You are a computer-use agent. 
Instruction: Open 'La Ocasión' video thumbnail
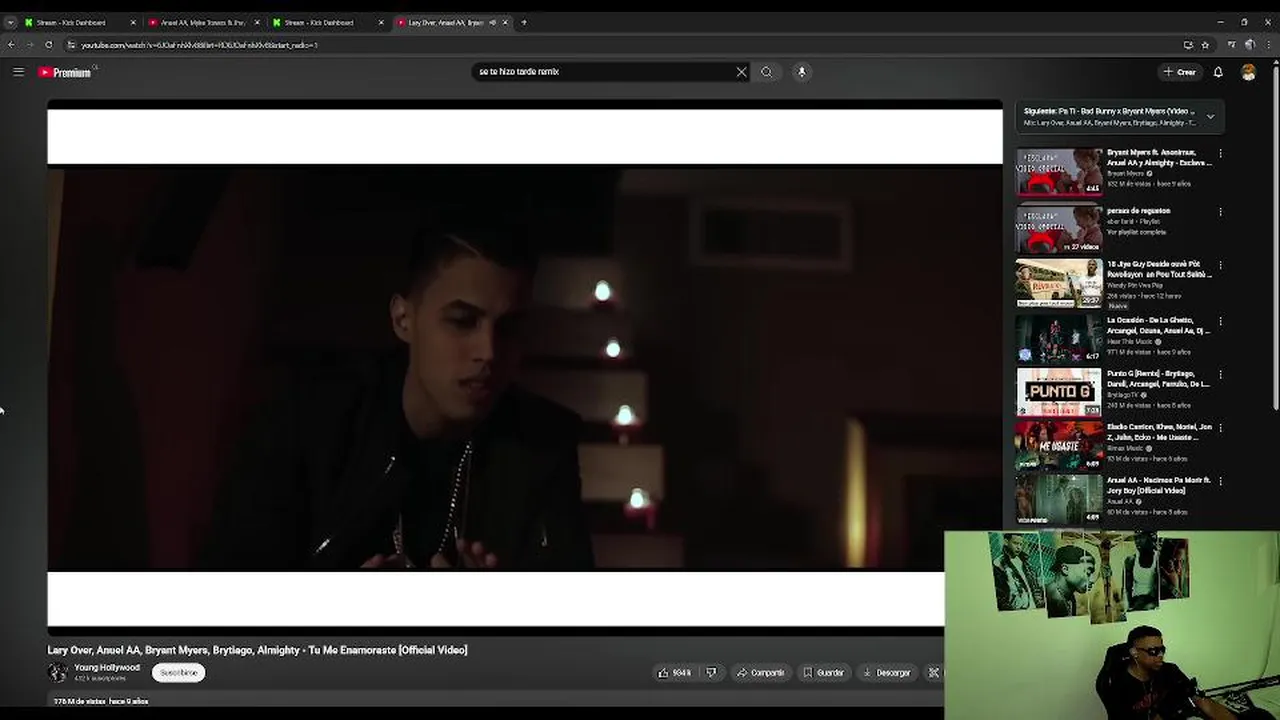tap(1059, 338)
